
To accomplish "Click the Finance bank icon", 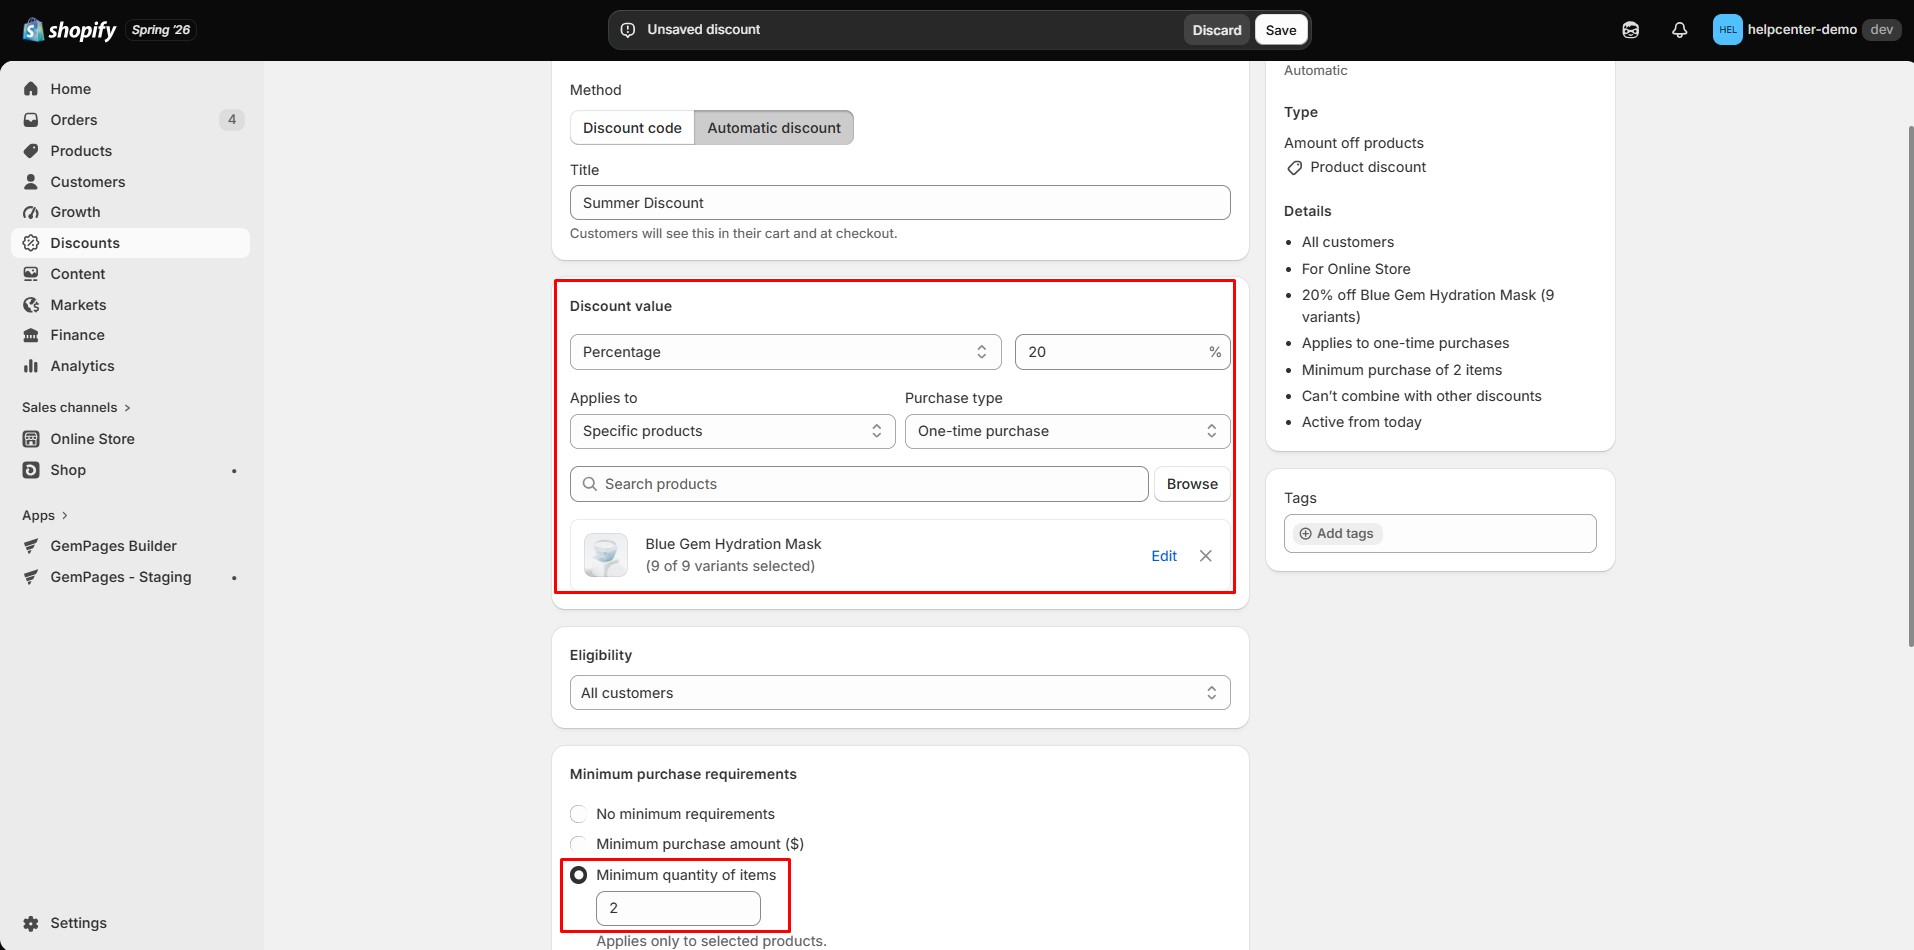I will (31, 335).
